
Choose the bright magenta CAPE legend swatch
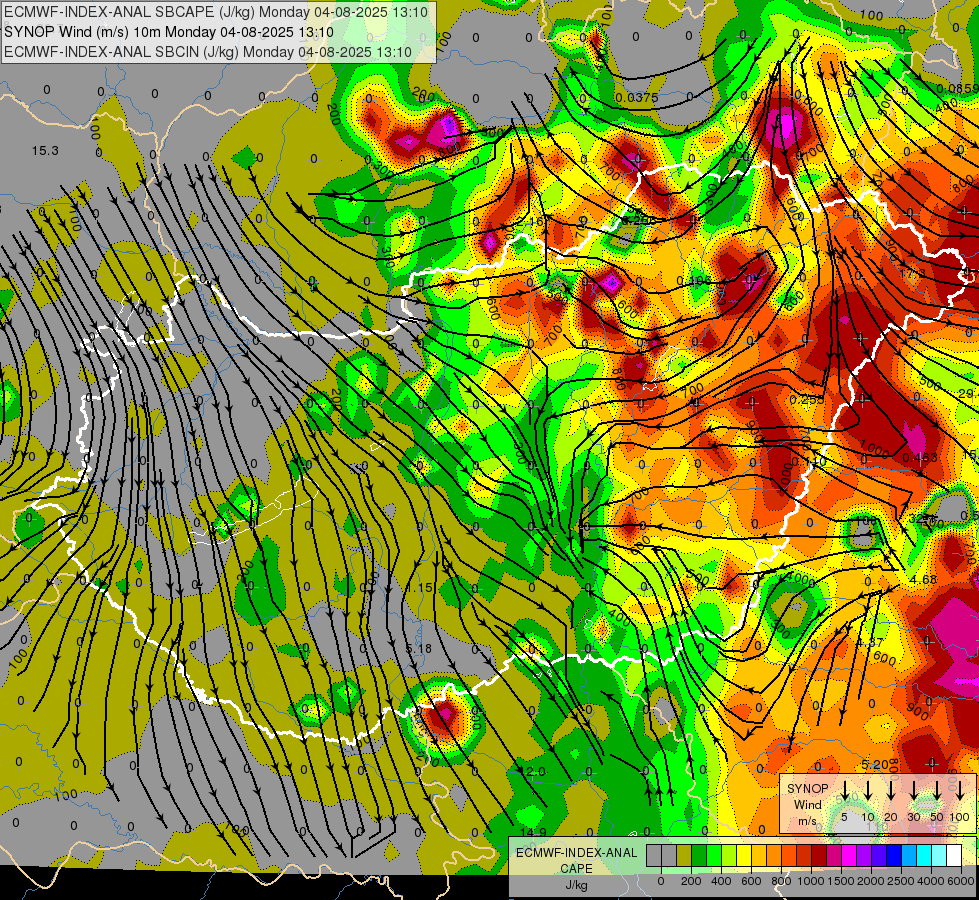pos(849,855)
